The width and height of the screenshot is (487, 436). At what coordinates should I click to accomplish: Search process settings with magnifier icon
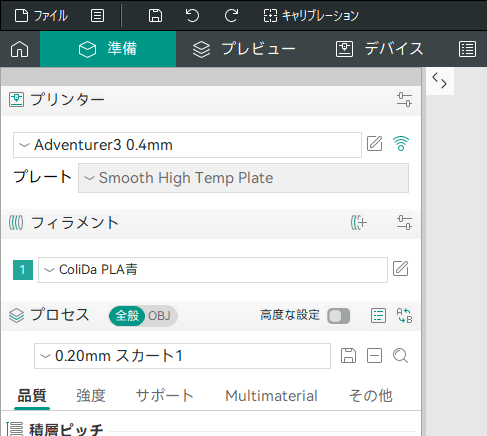coord(400,356)
